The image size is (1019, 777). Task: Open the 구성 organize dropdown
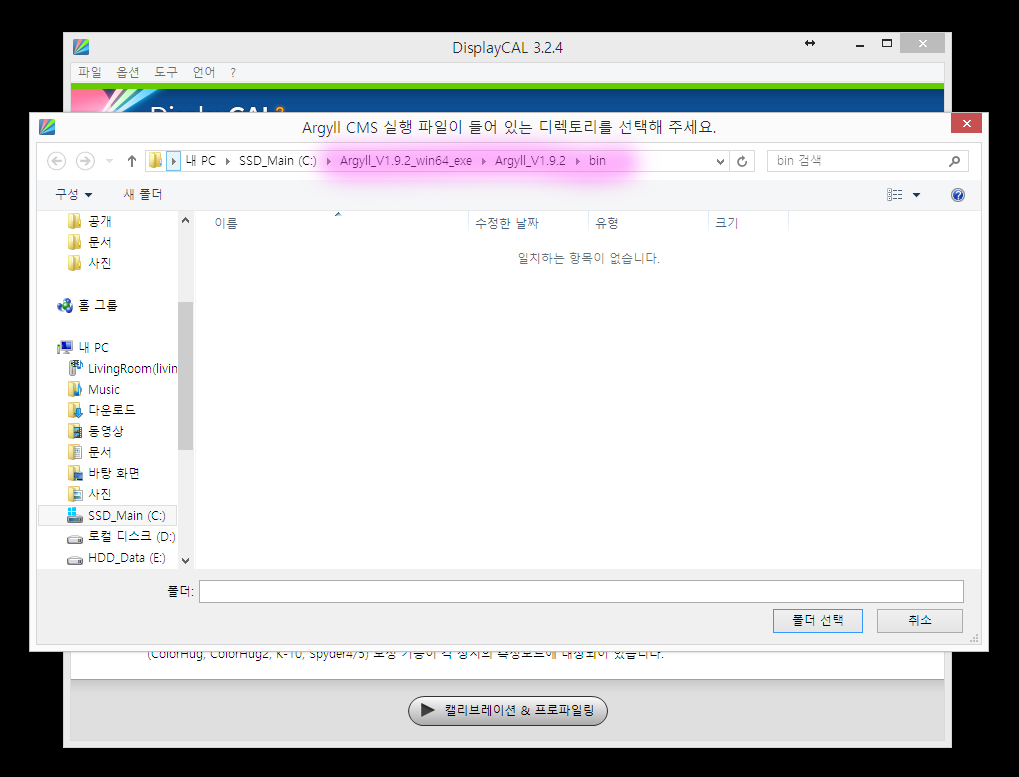(x=73, y=194)
